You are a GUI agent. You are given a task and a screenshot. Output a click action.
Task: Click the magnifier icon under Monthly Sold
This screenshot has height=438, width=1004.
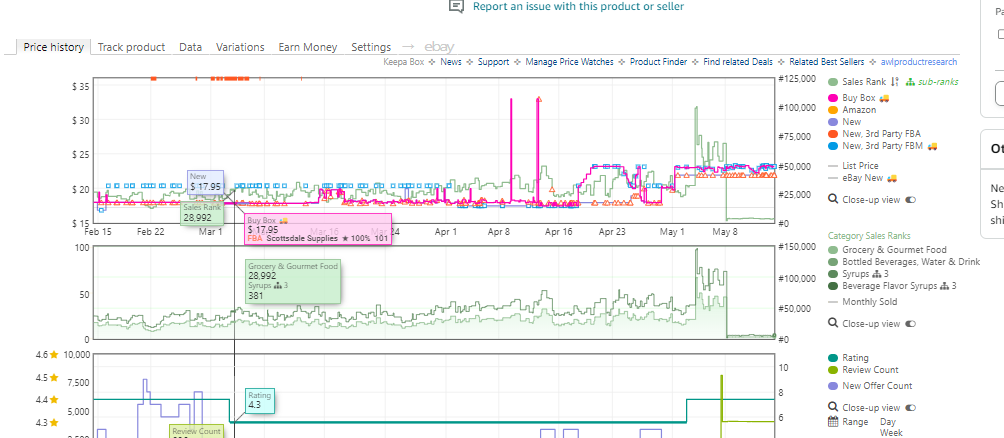click(x=833, y=323)
